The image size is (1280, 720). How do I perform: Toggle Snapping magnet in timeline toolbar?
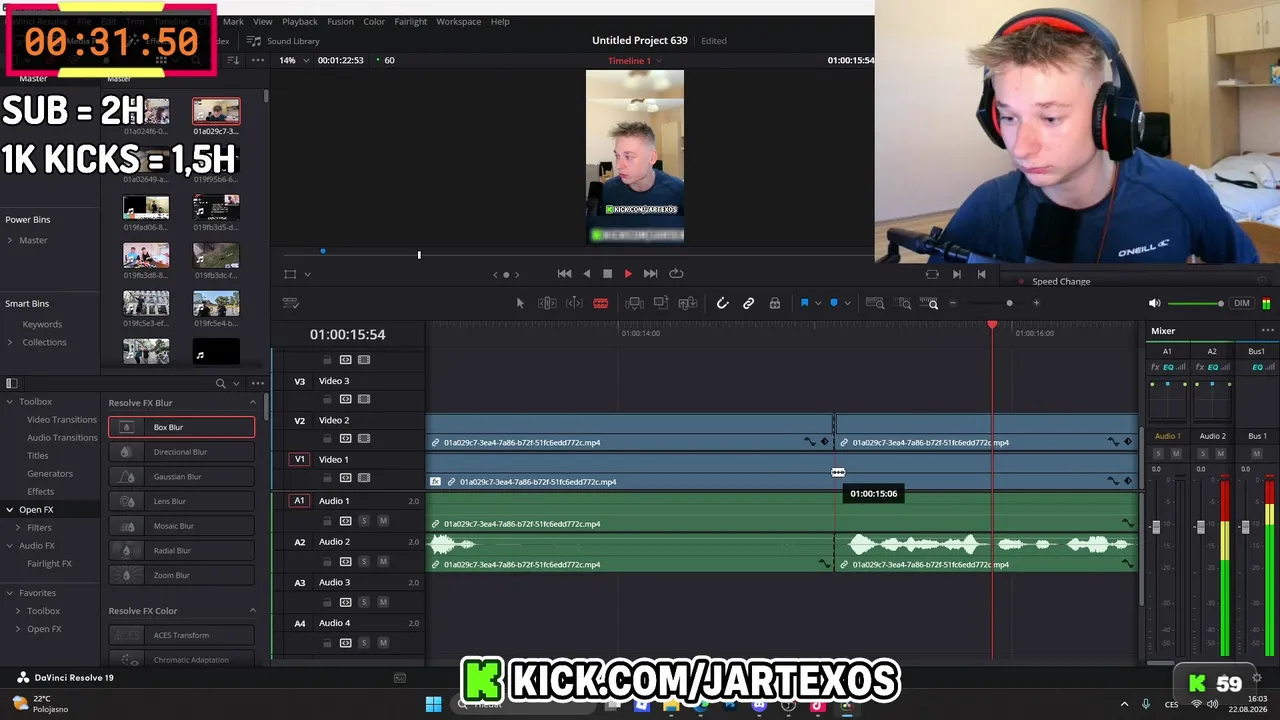(722, 303)
